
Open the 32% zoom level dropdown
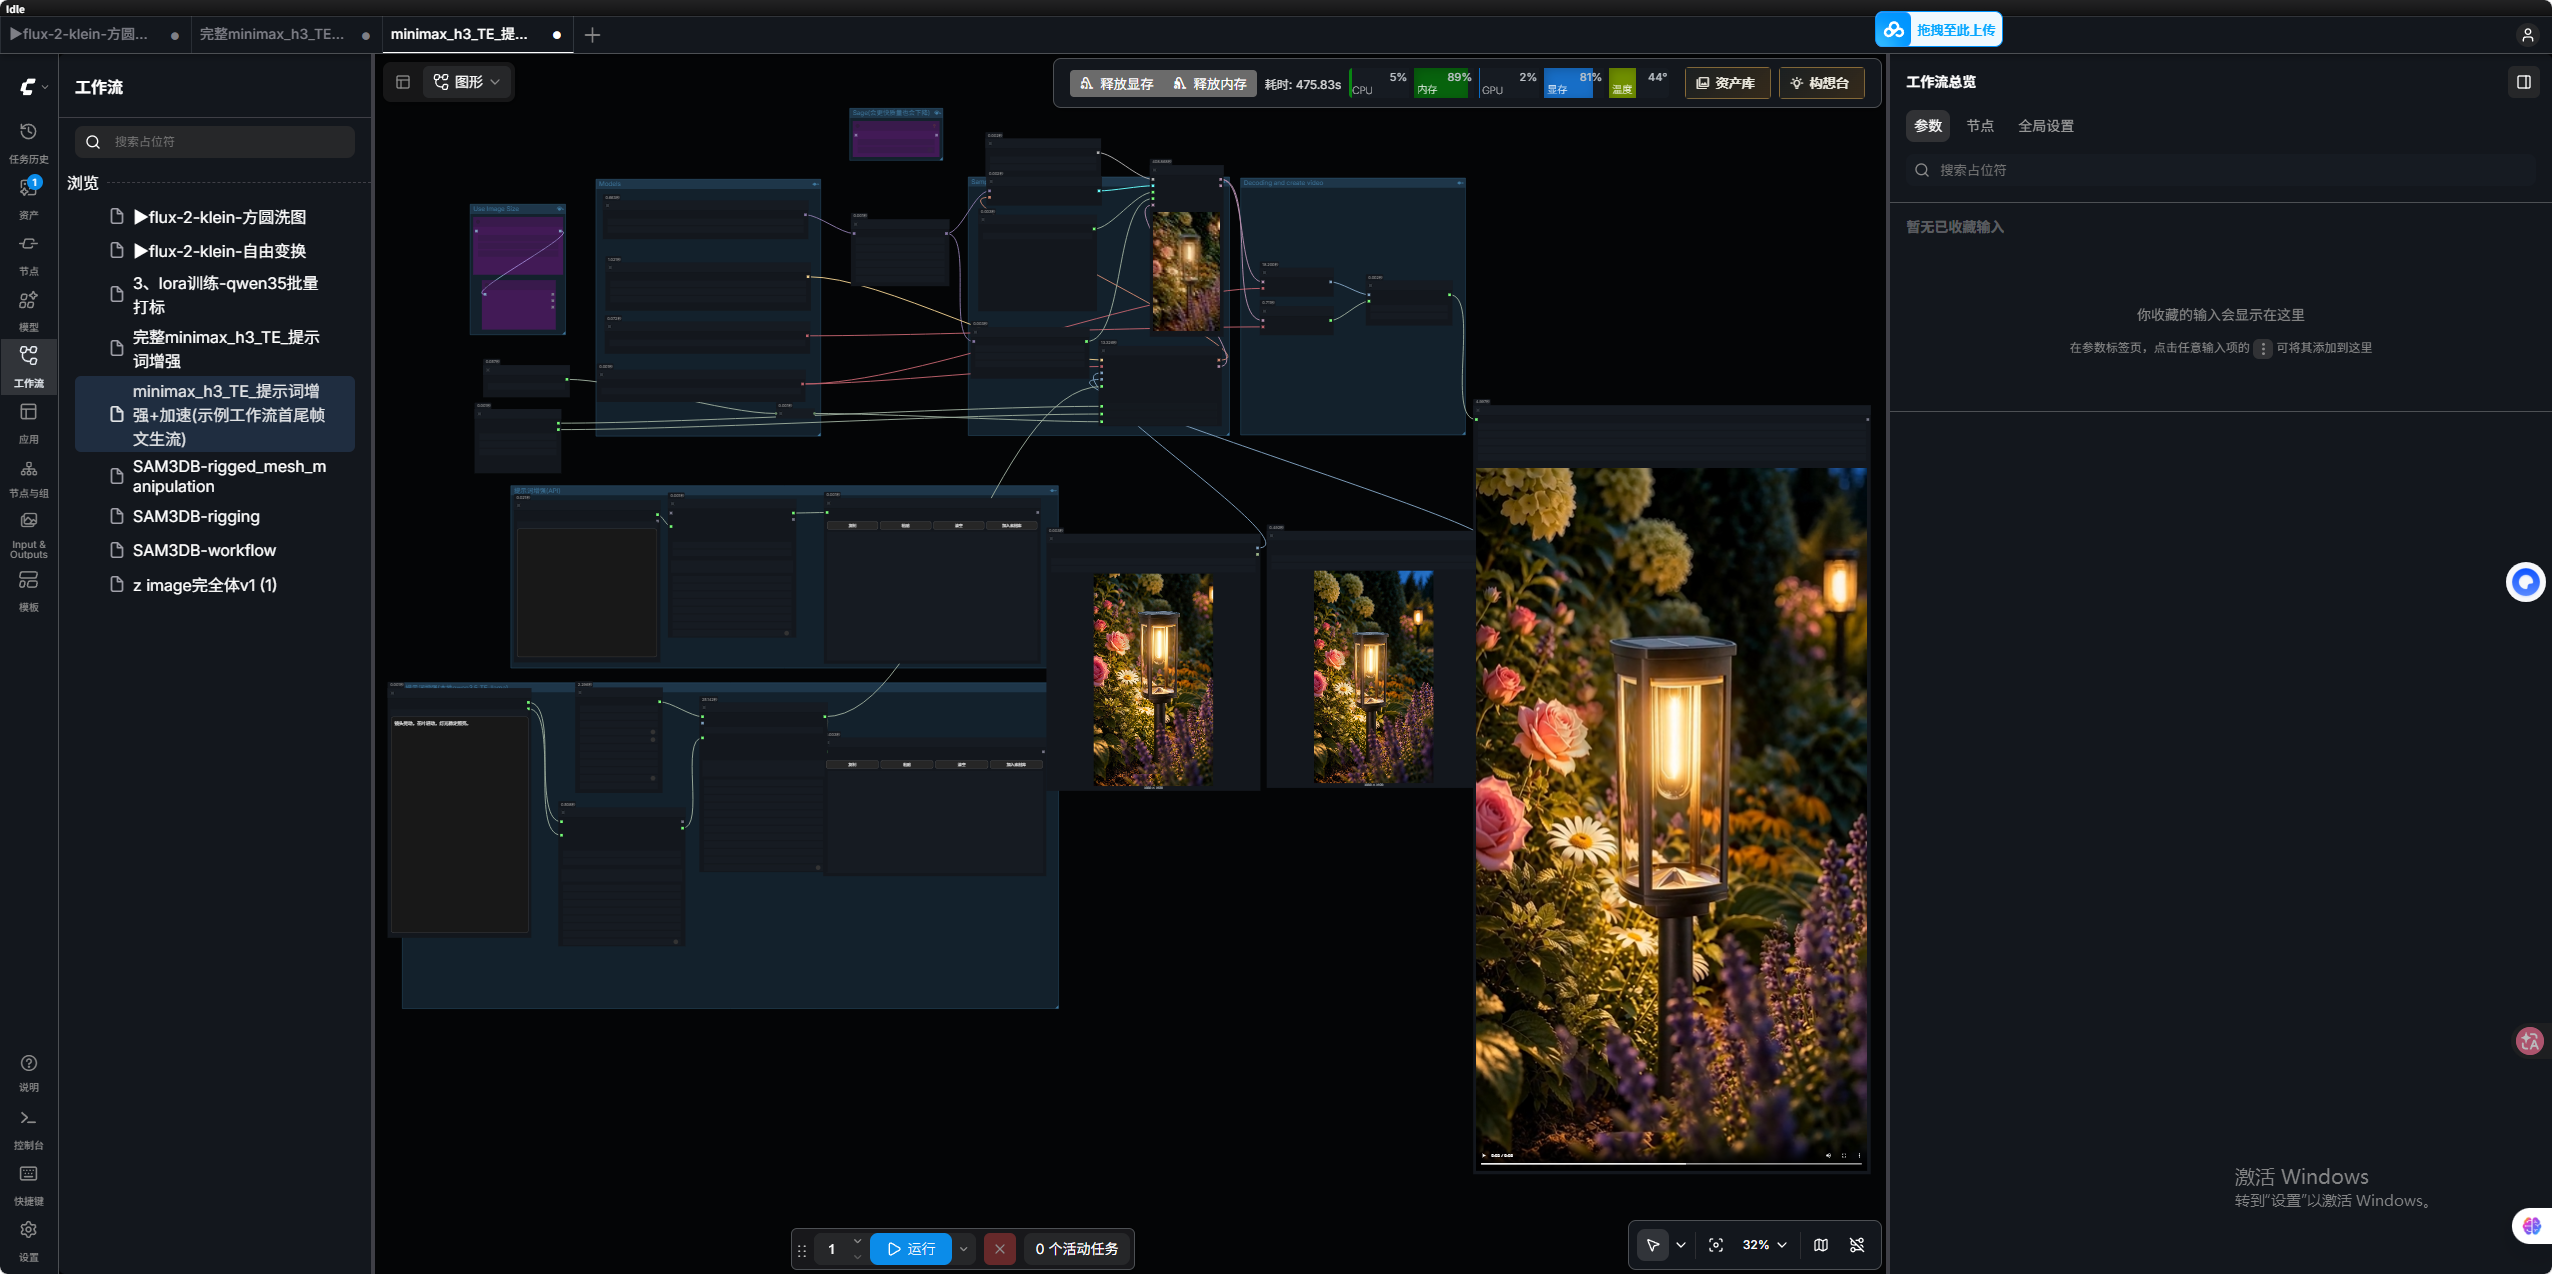(x=1764, y=1245)
